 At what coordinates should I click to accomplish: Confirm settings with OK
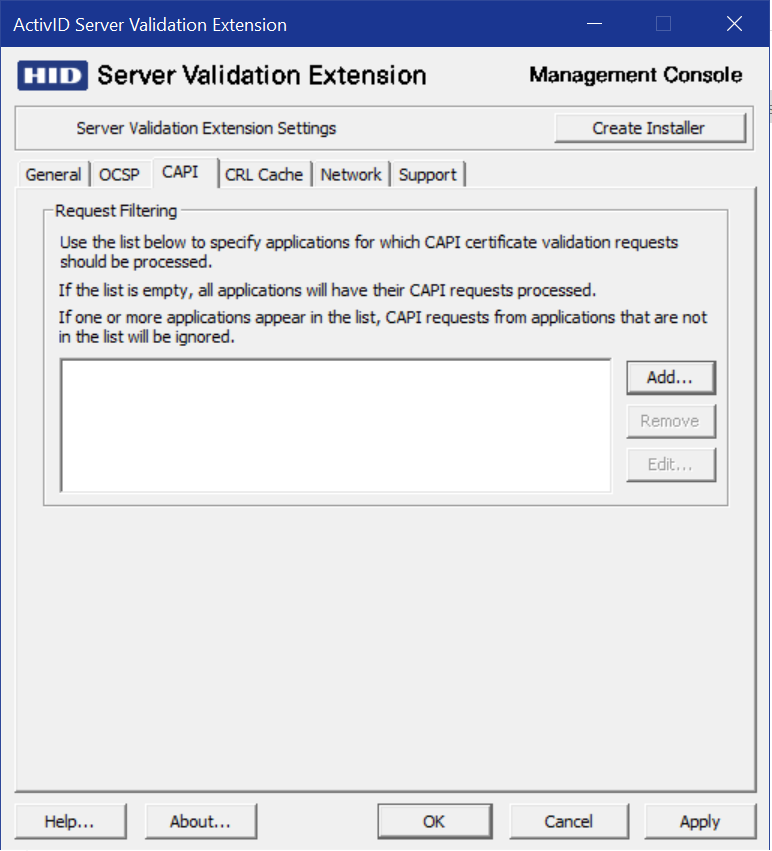(x=434, y=821)
